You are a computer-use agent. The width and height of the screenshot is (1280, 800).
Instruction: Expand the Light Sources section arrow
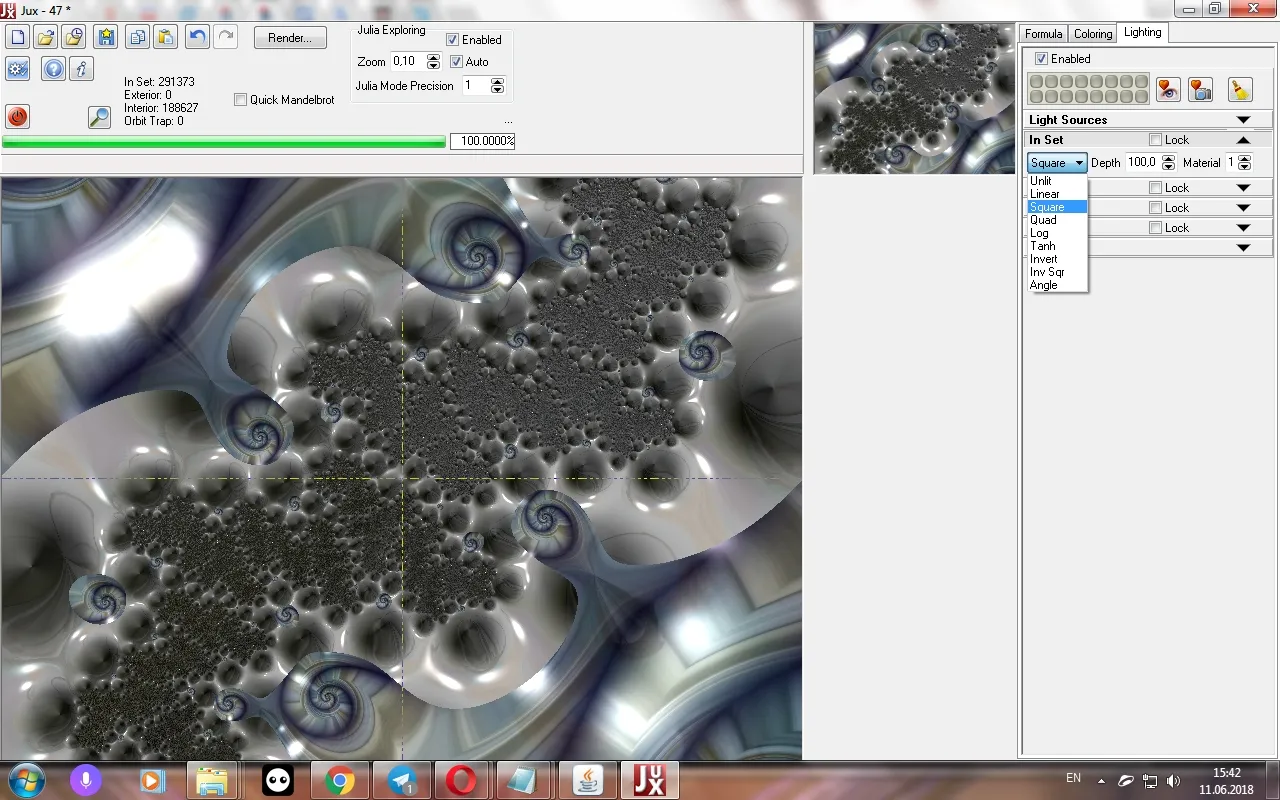[x=1243, y=120]
